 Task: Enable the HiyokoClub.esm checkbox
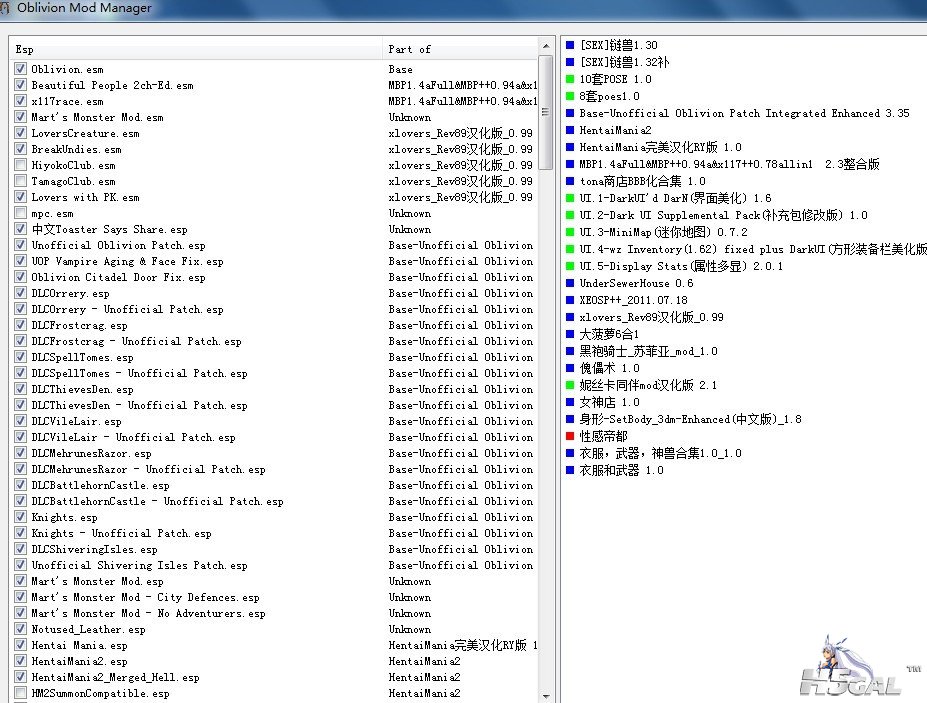pyautogui.click(x=21, y=165)
